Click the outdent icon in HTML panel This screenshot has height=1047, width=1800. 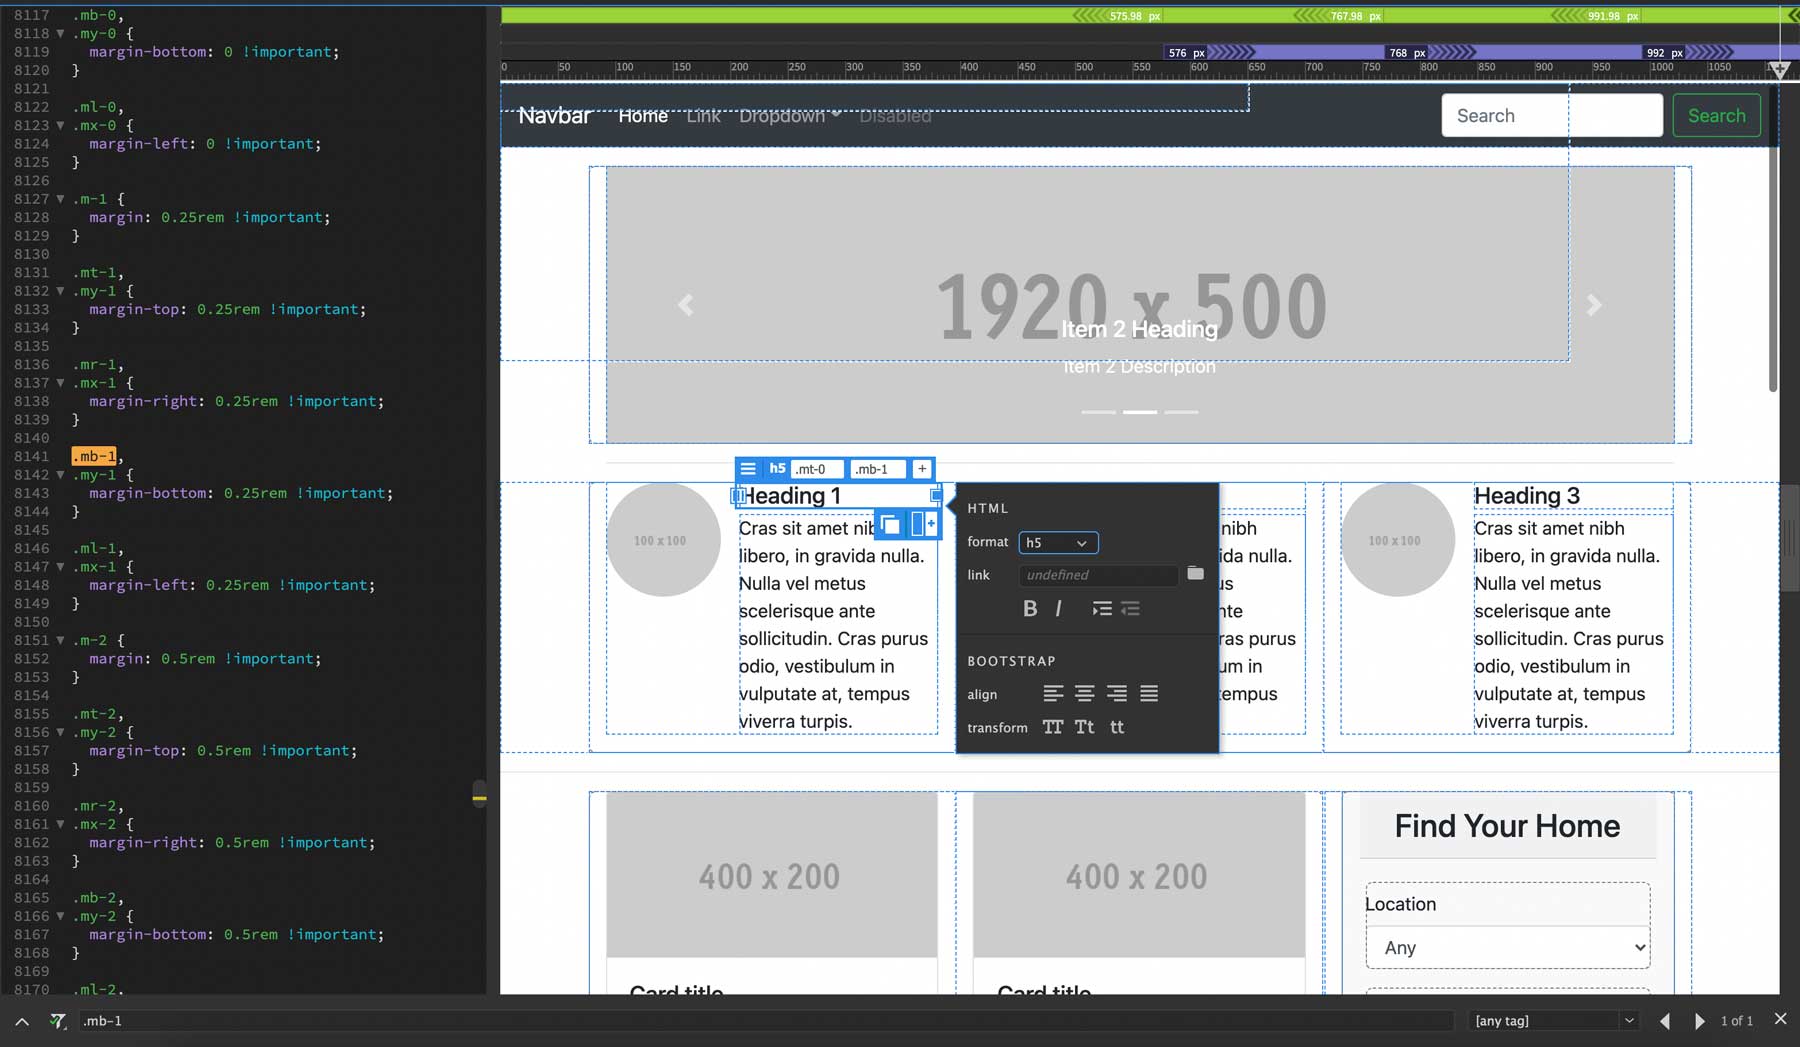(1131, 608)
